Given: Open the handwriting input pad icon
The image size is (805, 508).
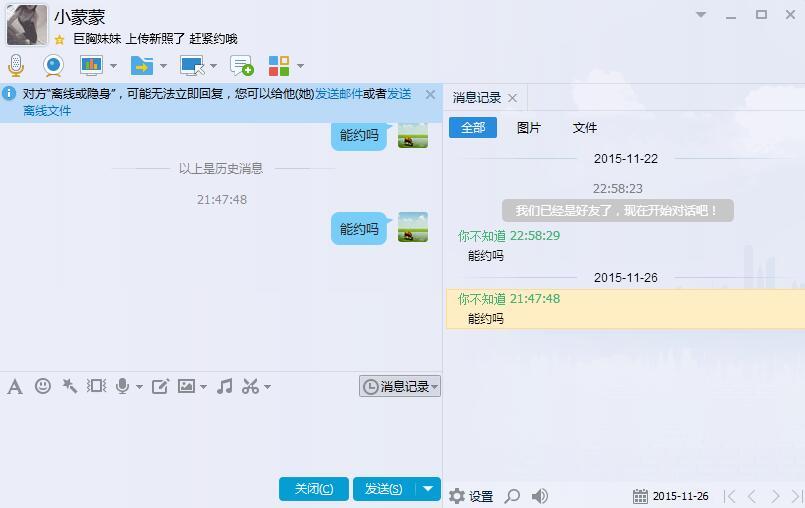Looking at the screenshot, I should [160, 386].
